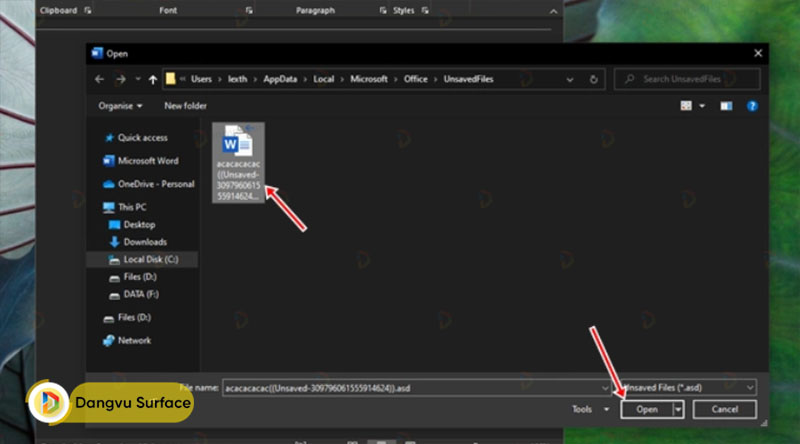Image resolution: width=800 pixels, height=444 pixels.
Task: Change the file view layout icon
Action: pyautogui.click(x=687, y=105)
